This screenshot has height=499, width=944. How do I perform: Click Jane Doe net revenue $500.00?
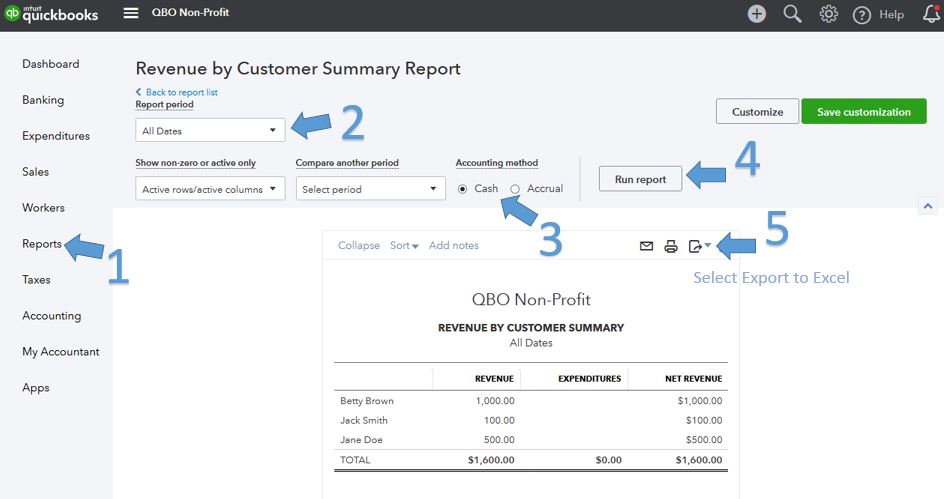point(704,439)
